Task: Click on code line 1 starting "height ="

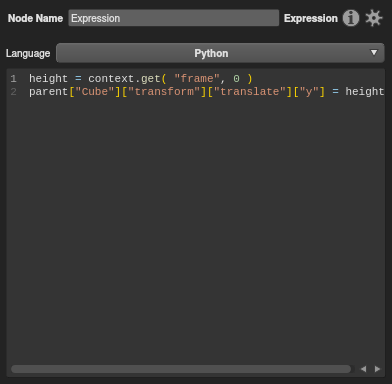Action: point(141,79)
